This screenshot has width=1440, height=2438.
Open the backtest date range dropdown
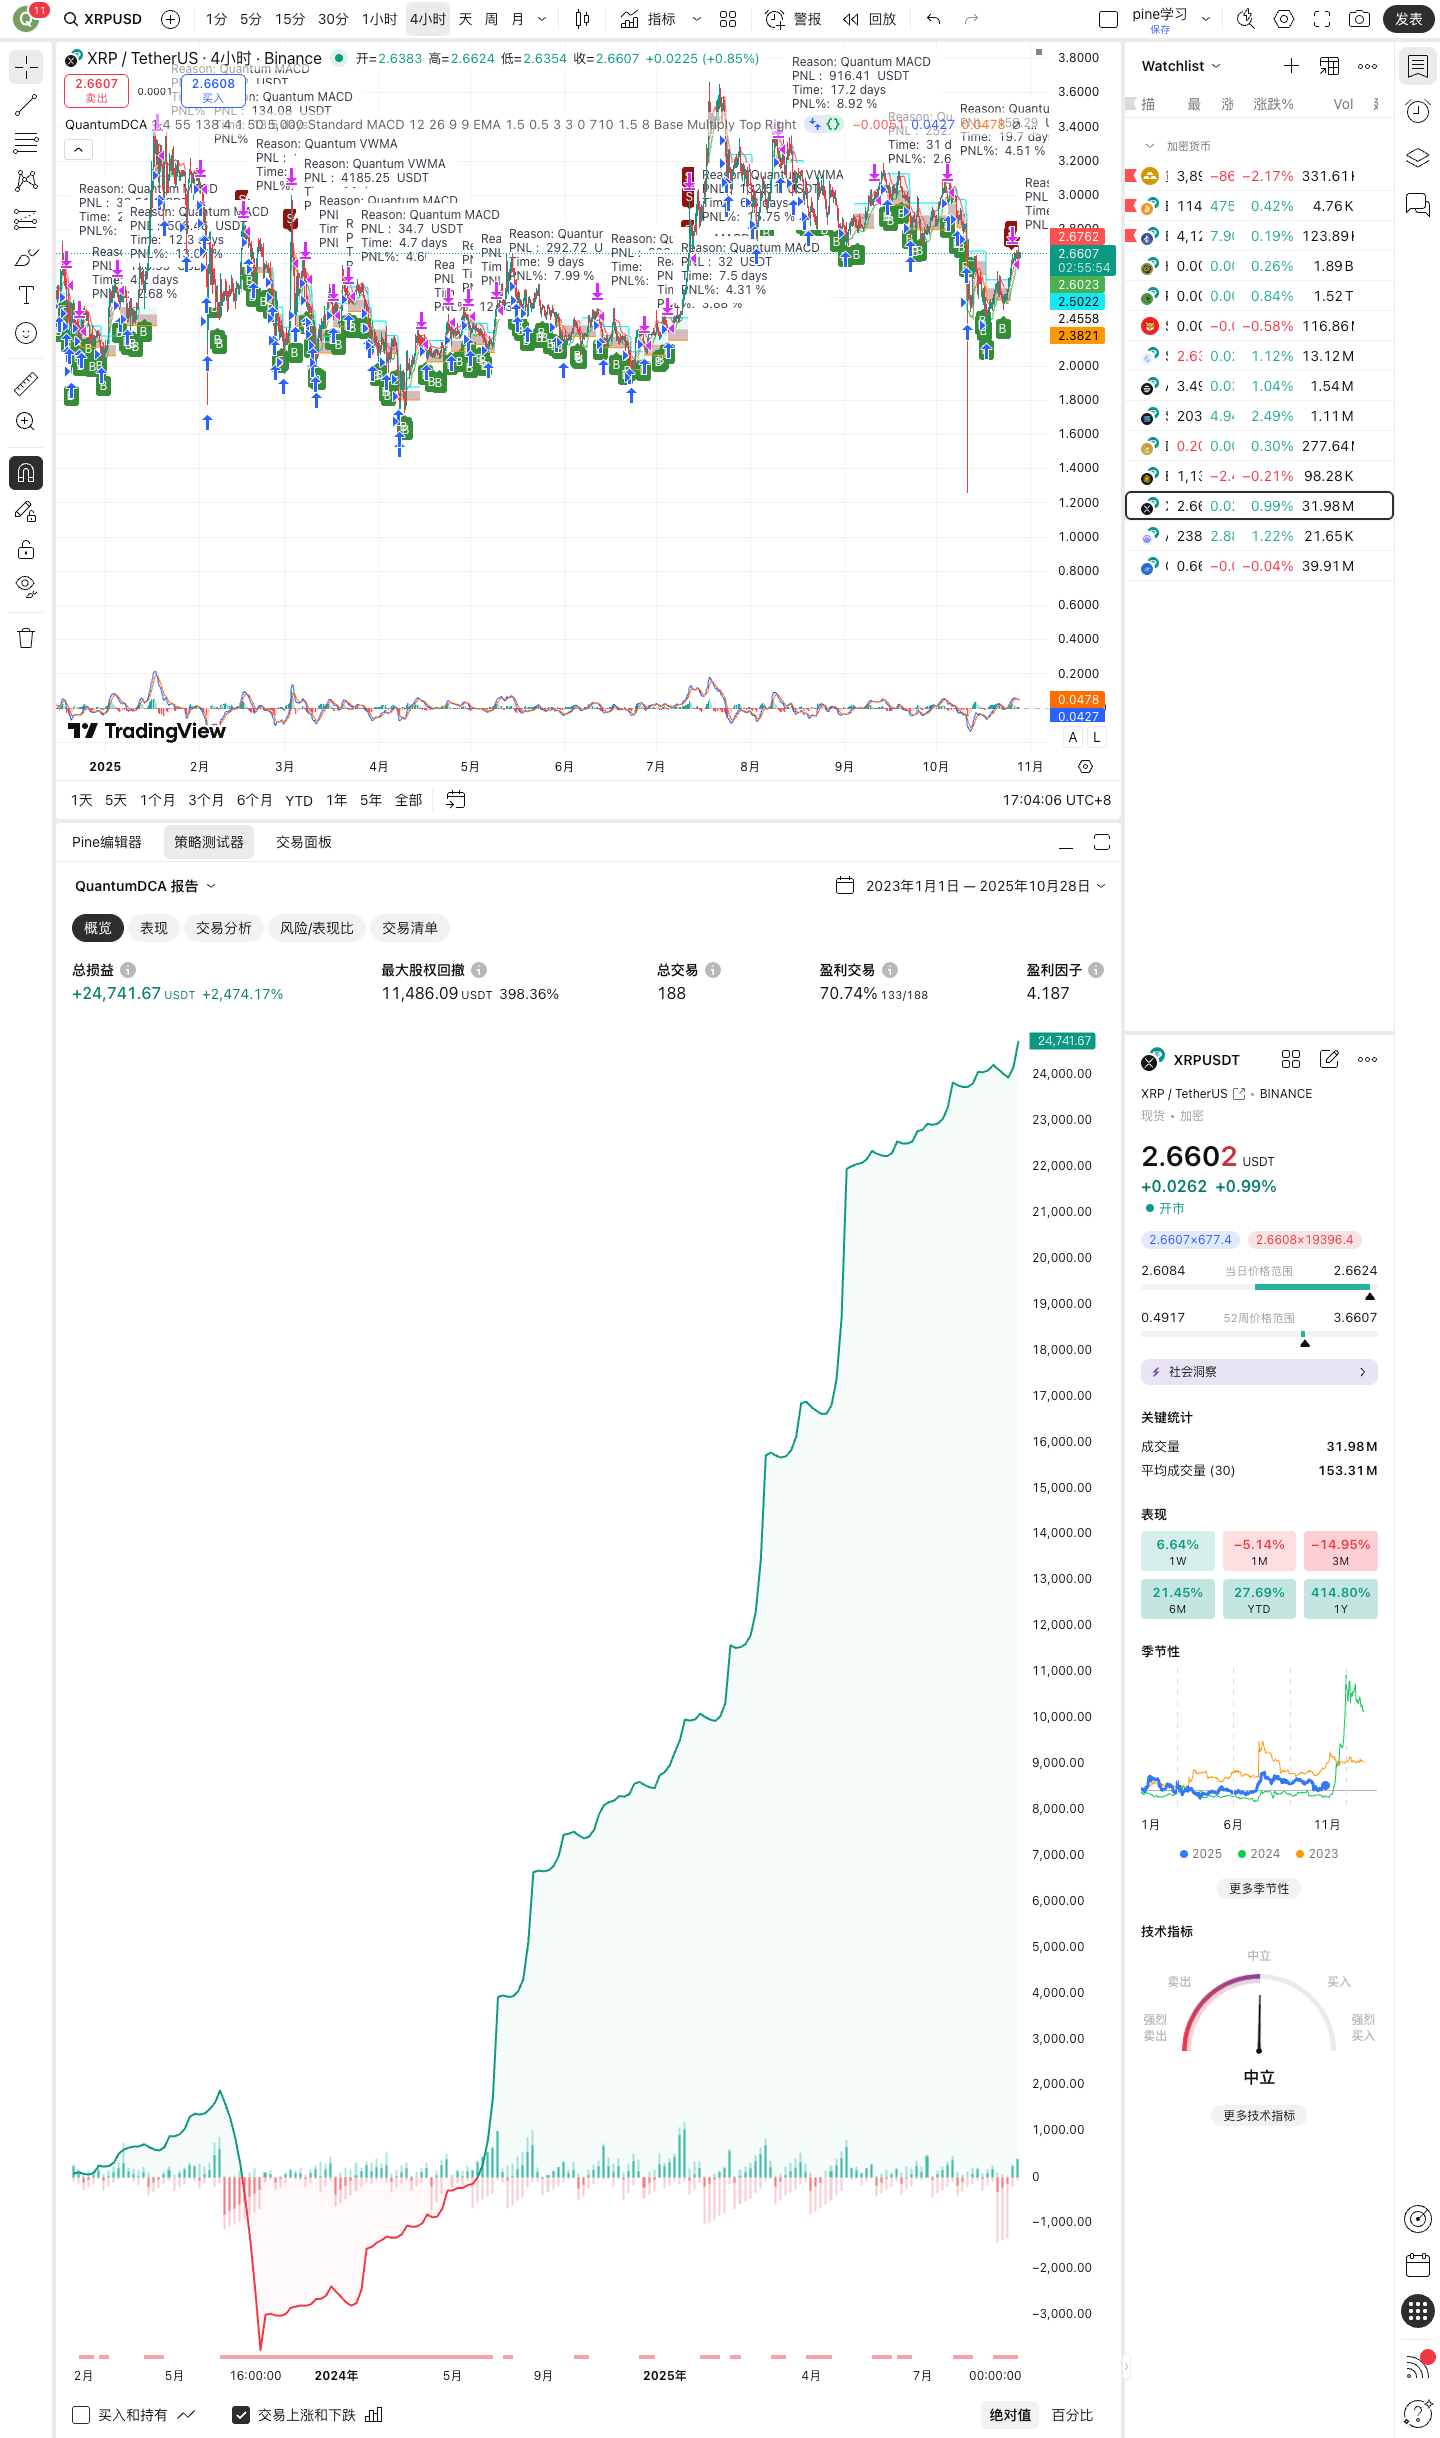pyautogui.click(x=971, y=886)
